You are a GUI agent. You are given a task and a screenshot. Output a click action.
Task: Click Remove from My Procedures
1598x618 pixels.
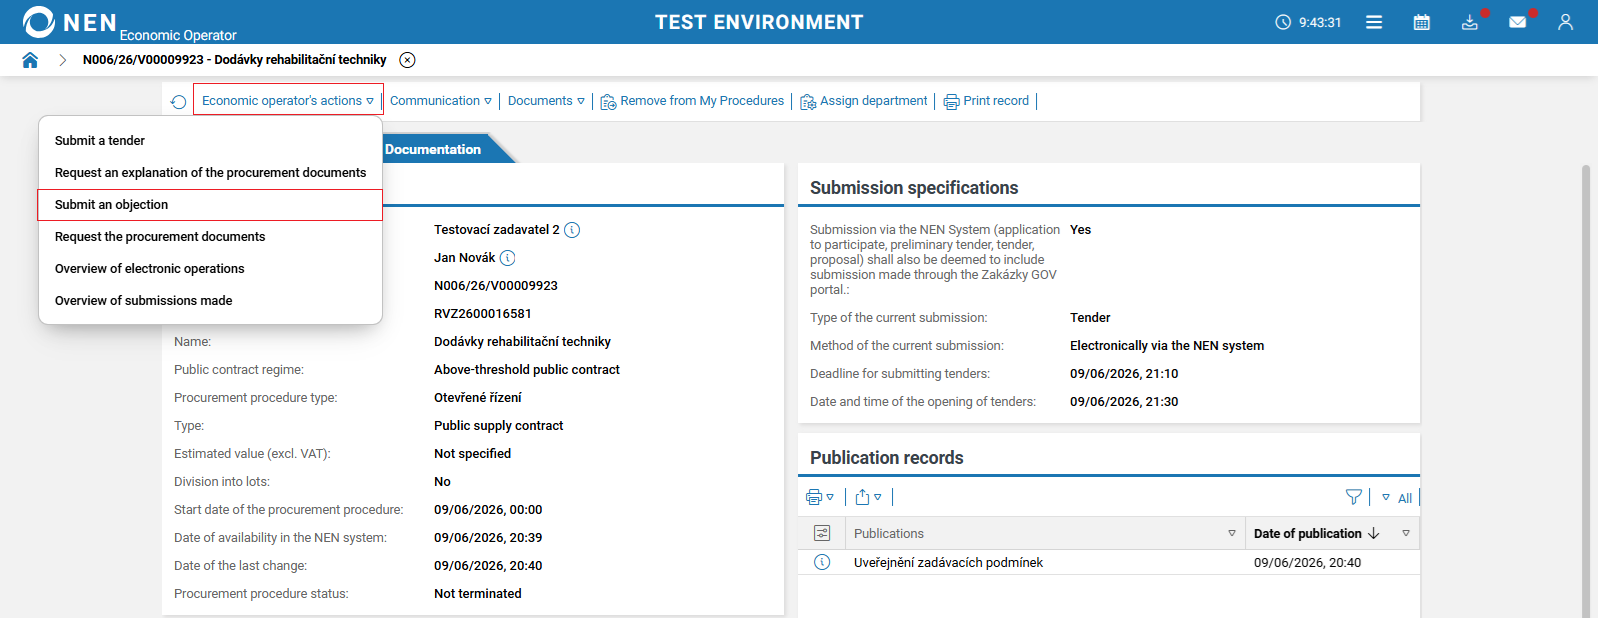(692, 101)
